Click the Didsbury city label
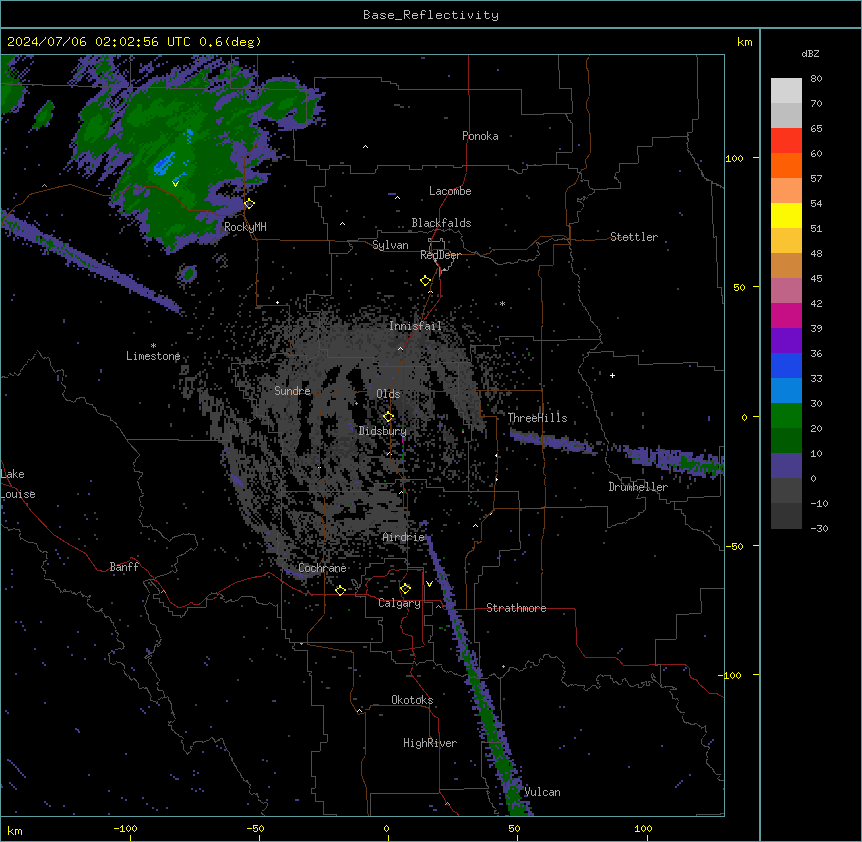862x842 pixels. click(383, 431)
